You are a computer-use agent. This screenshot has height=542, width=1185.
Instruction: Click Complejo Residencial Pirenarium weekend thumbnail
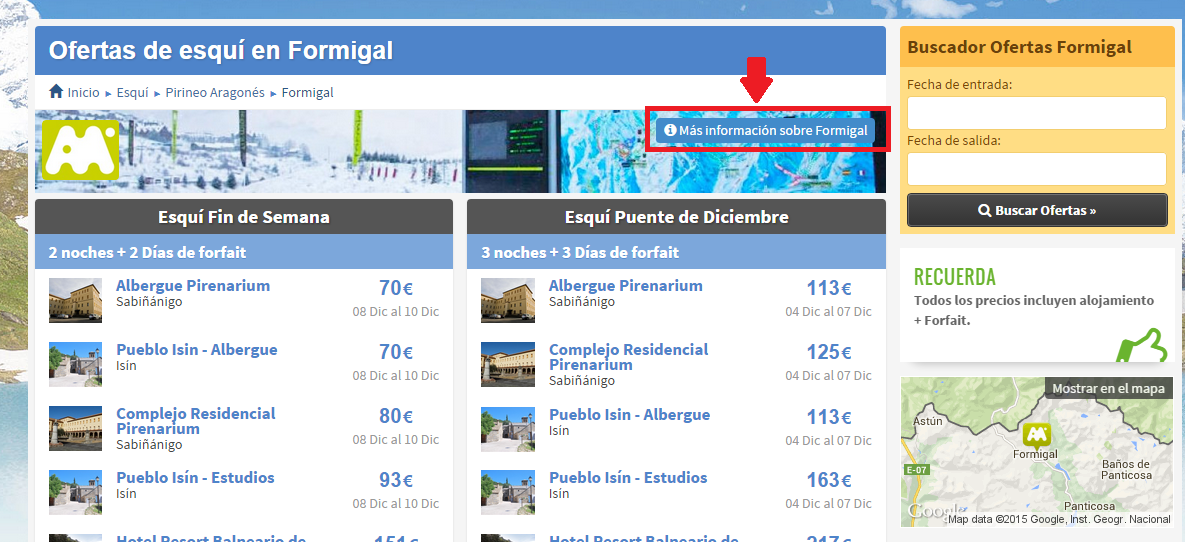pos(76,429)
